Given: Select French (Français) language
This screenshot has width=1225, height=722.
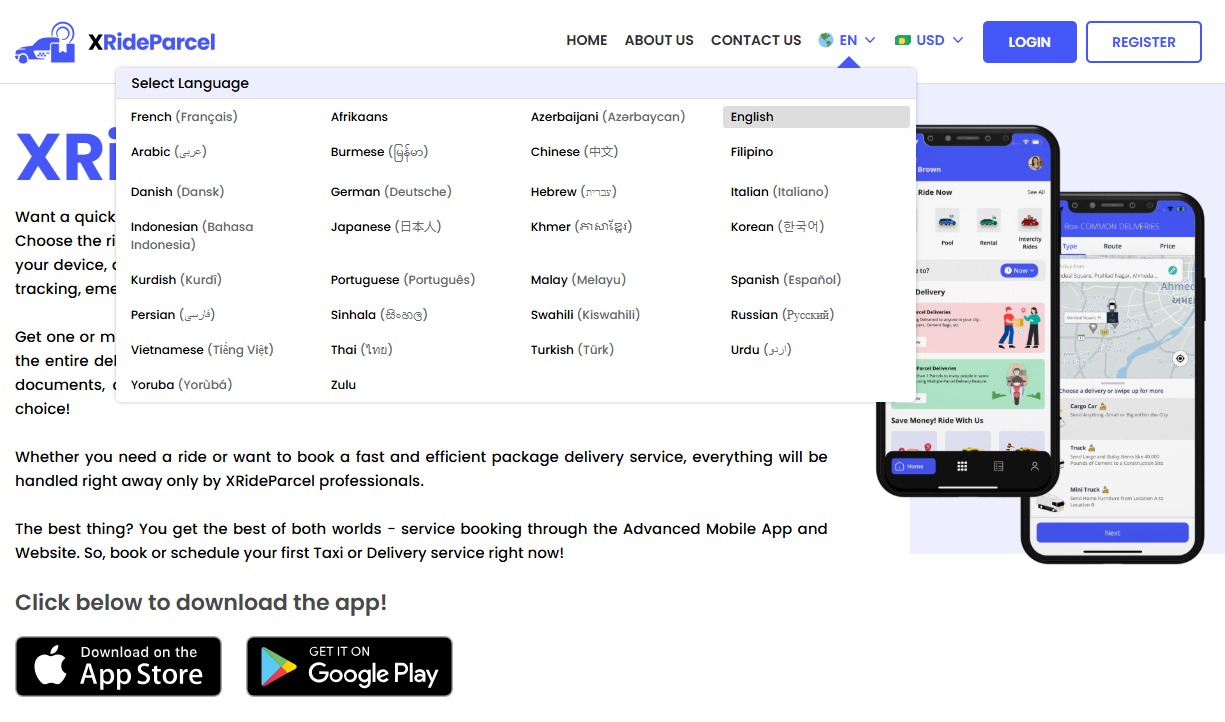Looking at the screenshot, I should coord(184,117).
